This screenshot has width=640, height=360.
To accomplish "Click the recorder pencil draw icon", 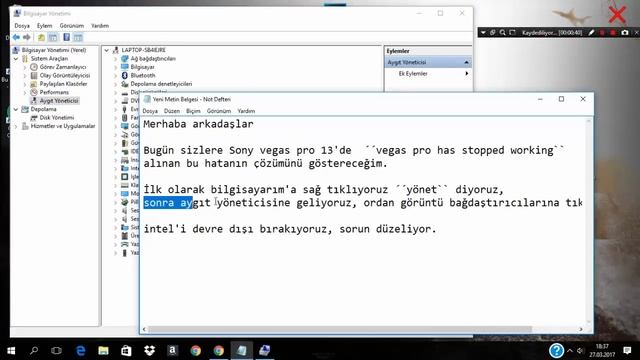I will [x=591, y=33].
